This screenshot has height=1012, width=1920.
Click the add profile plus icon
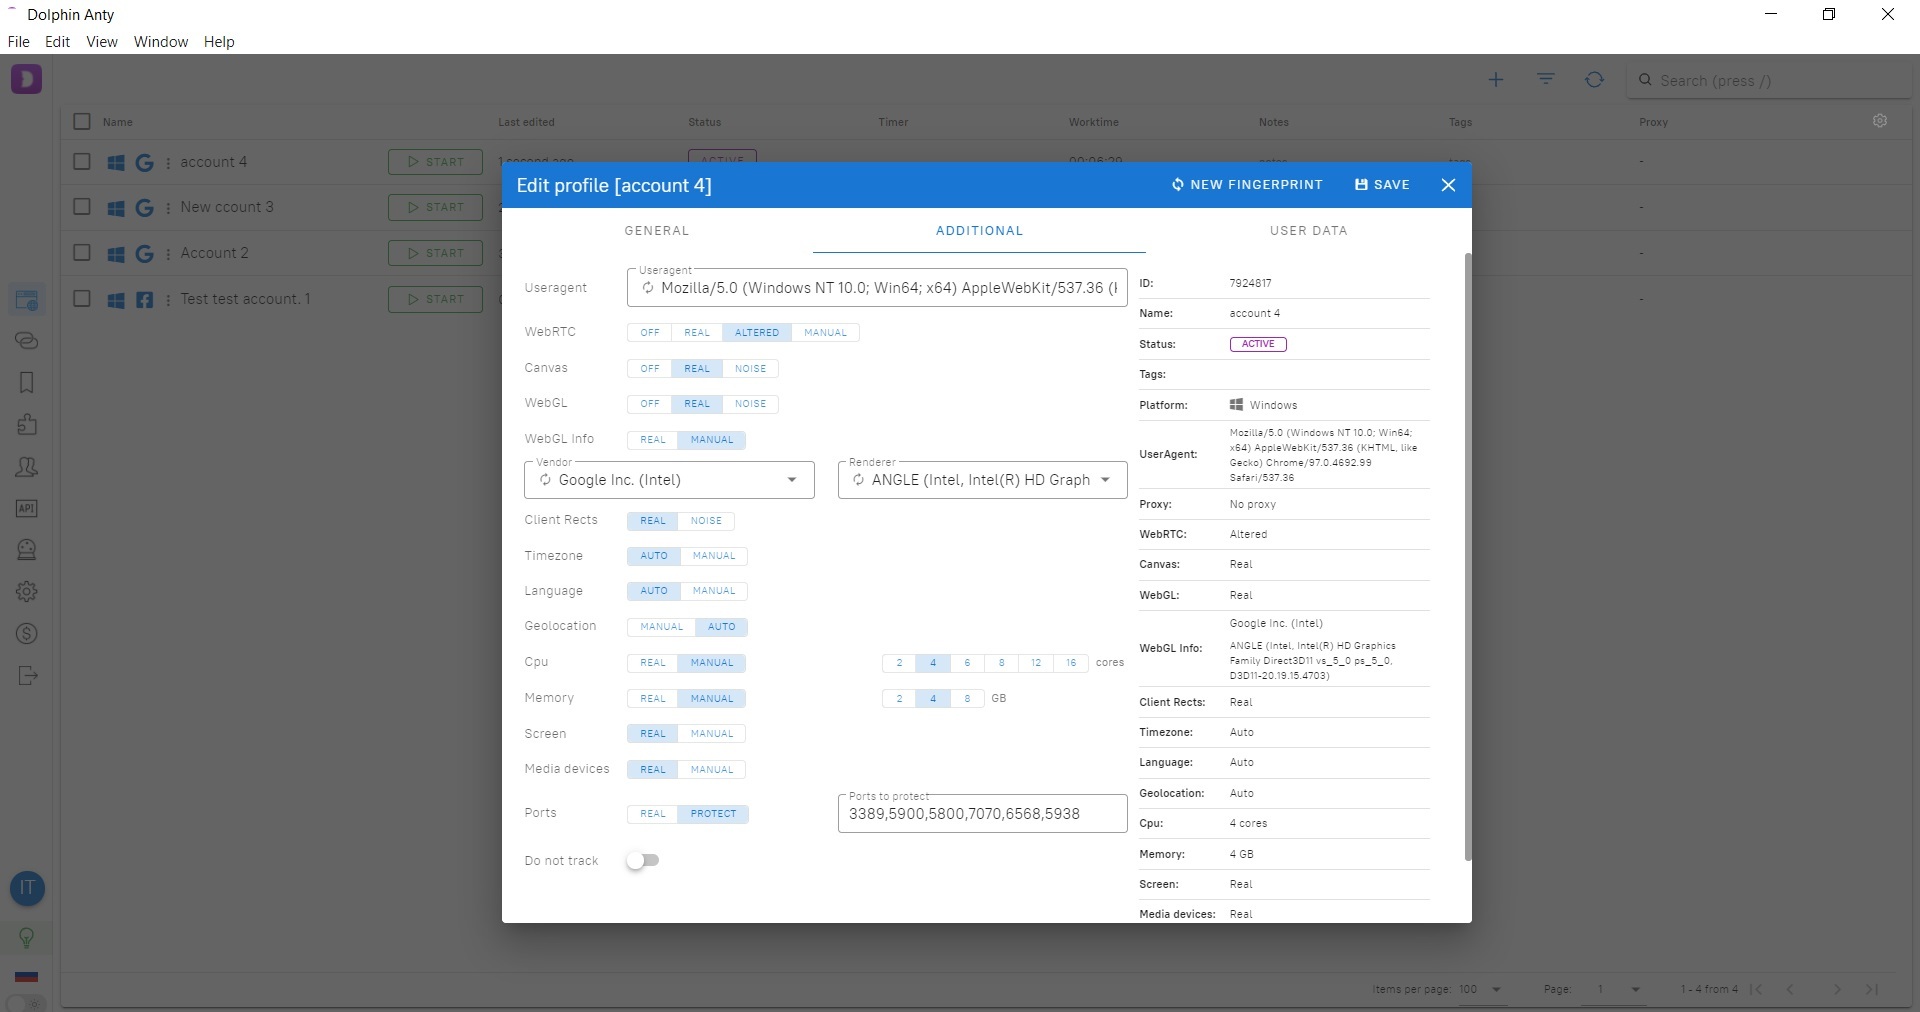[x=1496, y=80]
